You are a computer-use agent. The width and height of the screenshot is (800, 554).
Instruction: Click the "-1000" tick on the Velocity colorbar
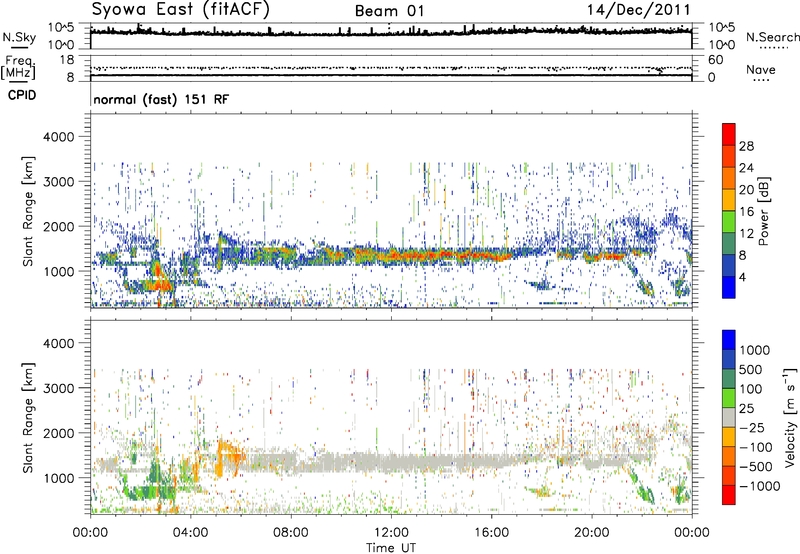(759, 486)
